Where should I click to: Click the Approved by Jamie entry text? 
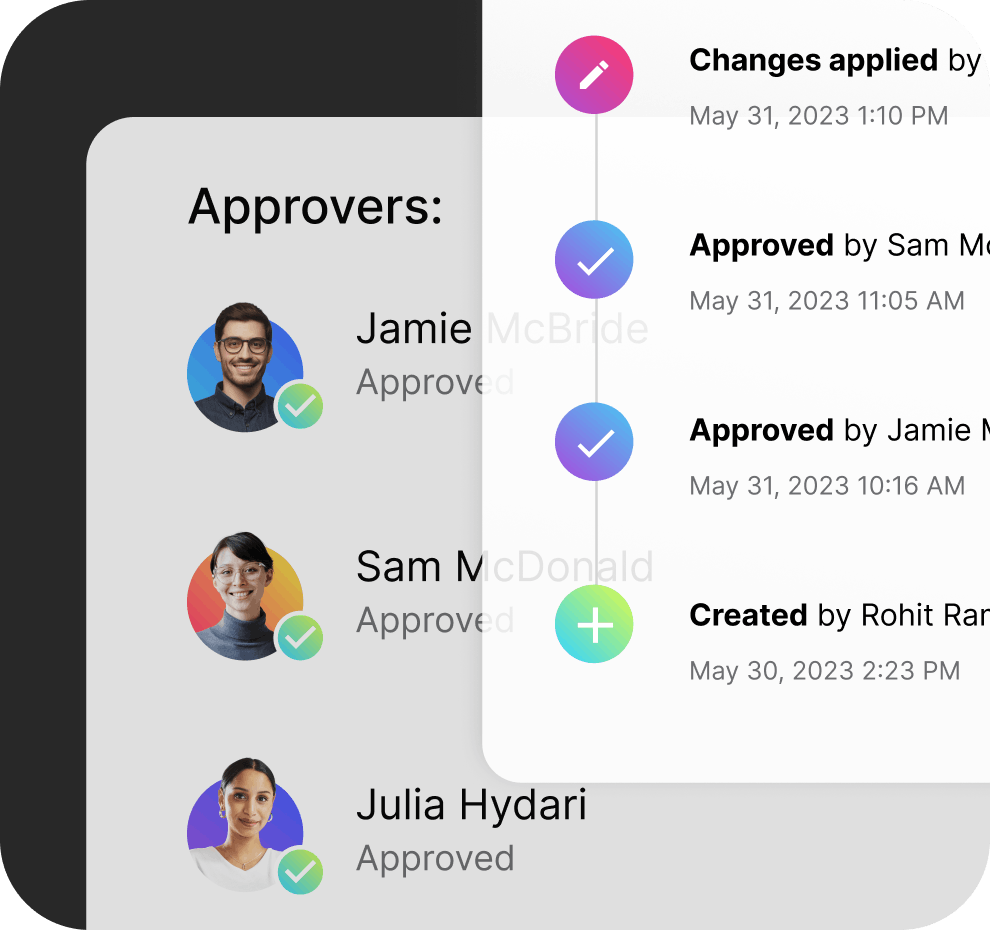pyautogui.click(x=839, y=431)
